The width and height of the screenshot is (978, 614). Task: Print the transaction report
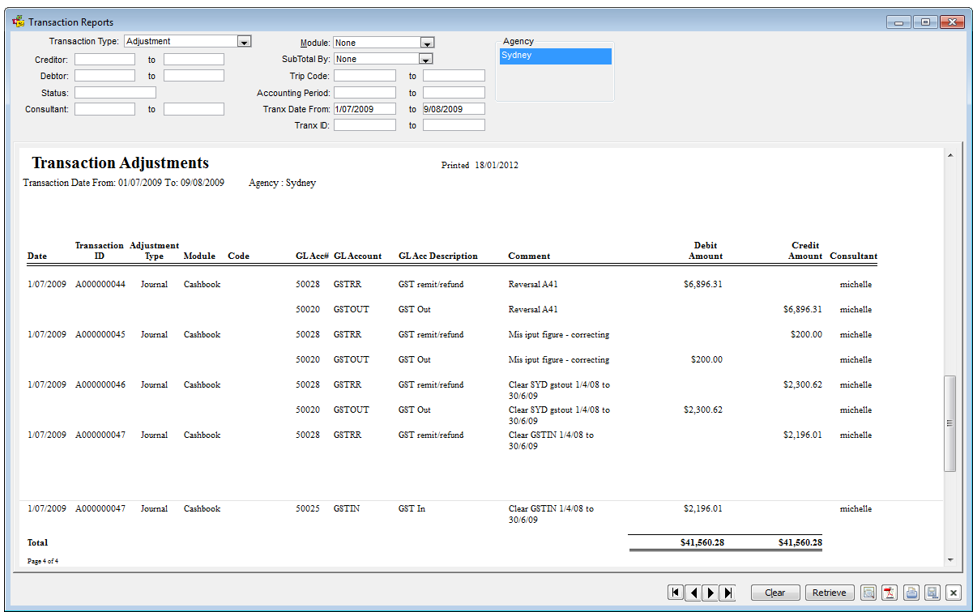pos(911,592)
